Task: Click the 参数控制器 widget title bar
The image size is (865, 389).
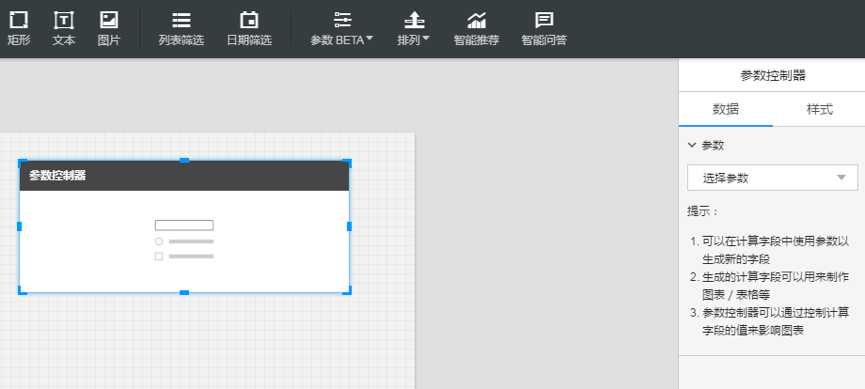Action: [184, 176]
